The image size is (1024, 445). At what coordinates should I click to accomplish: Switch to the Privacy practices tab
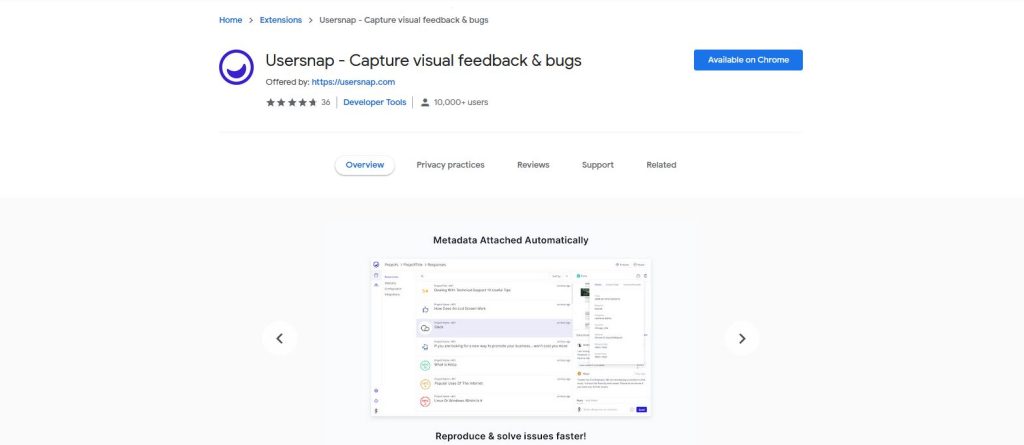tap(451, 165)
